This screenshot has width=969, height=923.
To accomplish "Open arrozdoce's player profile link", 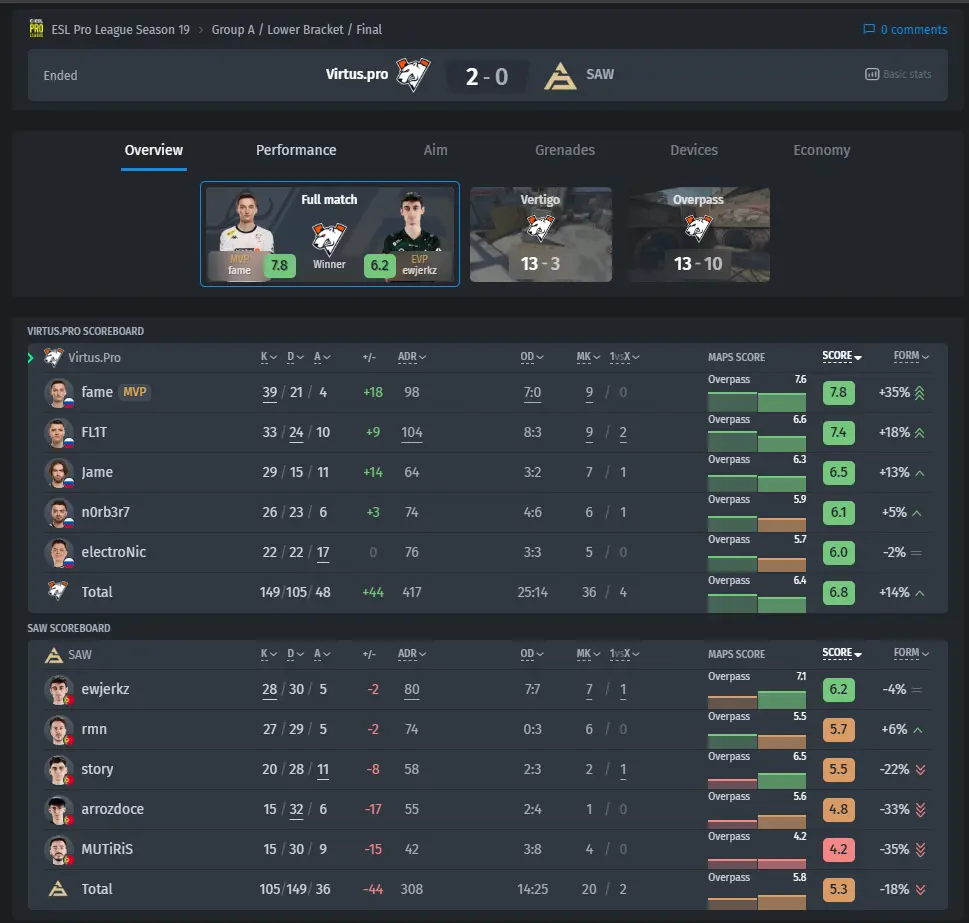I will pos(112,809).
